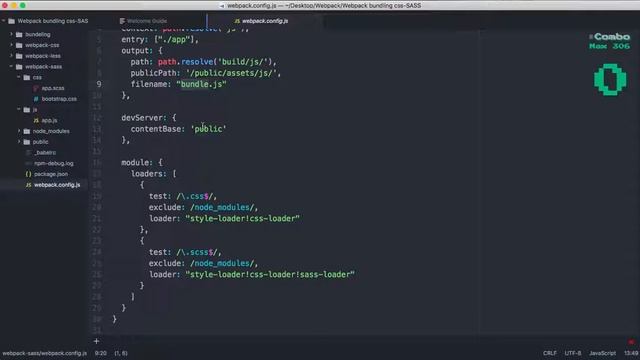The width and height of the screenshot is (640, 360).
Task: Click the node_modules folder icon
Action: click(27, 131)
